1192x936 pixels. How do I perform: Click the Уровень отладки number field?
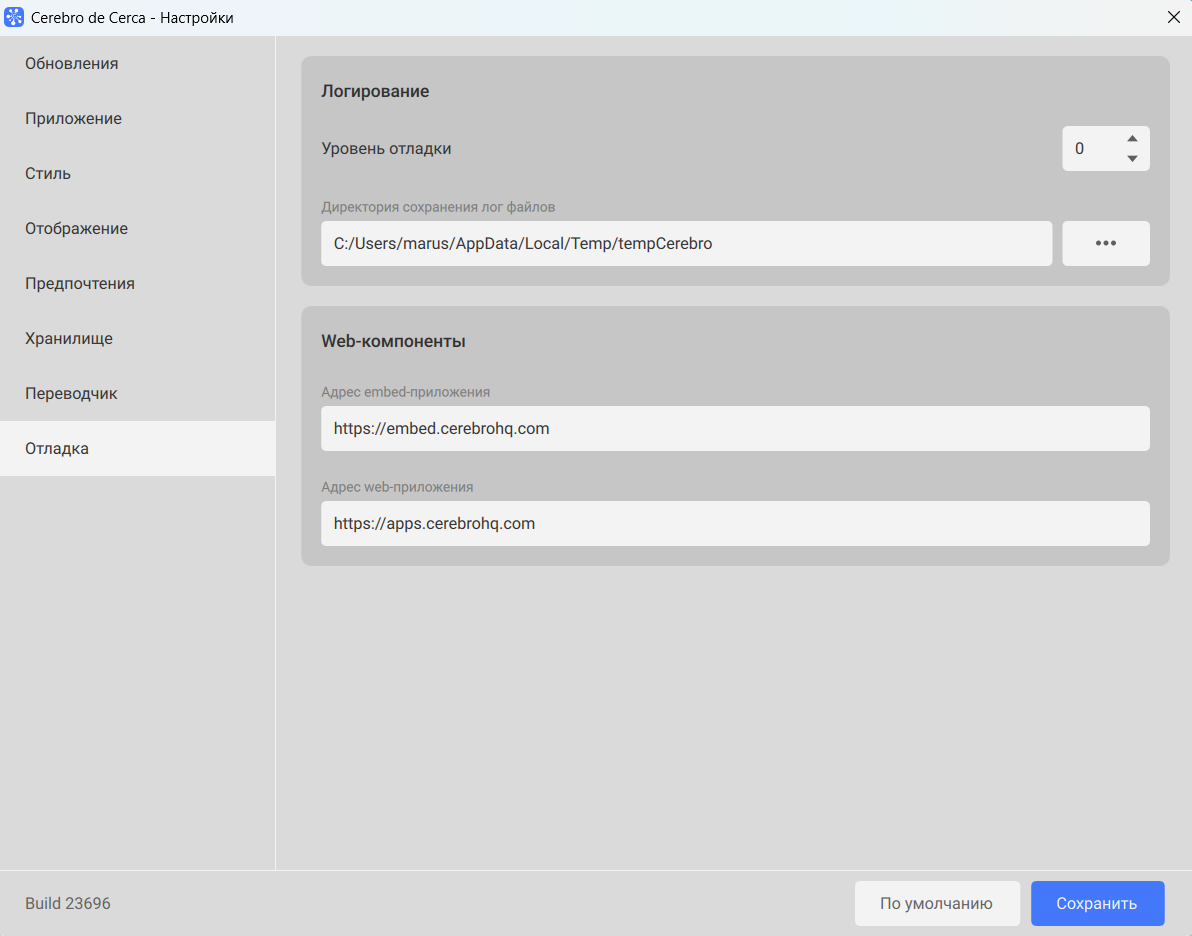point(1090,149)
